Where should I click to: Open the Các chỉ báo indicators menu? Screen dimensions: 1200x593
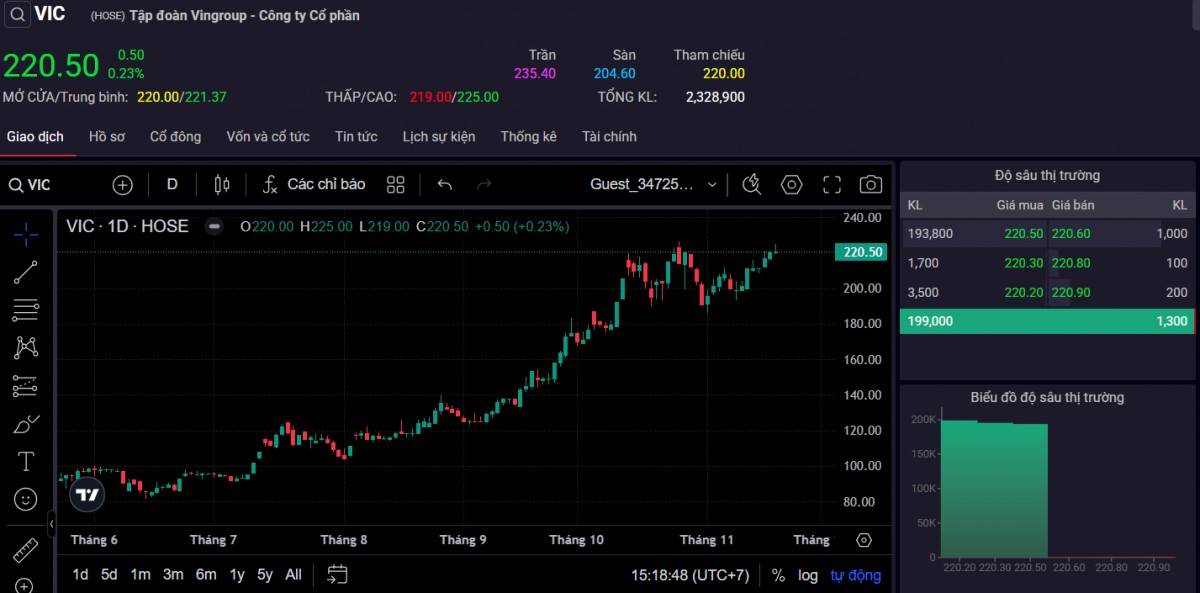[314, 185]
